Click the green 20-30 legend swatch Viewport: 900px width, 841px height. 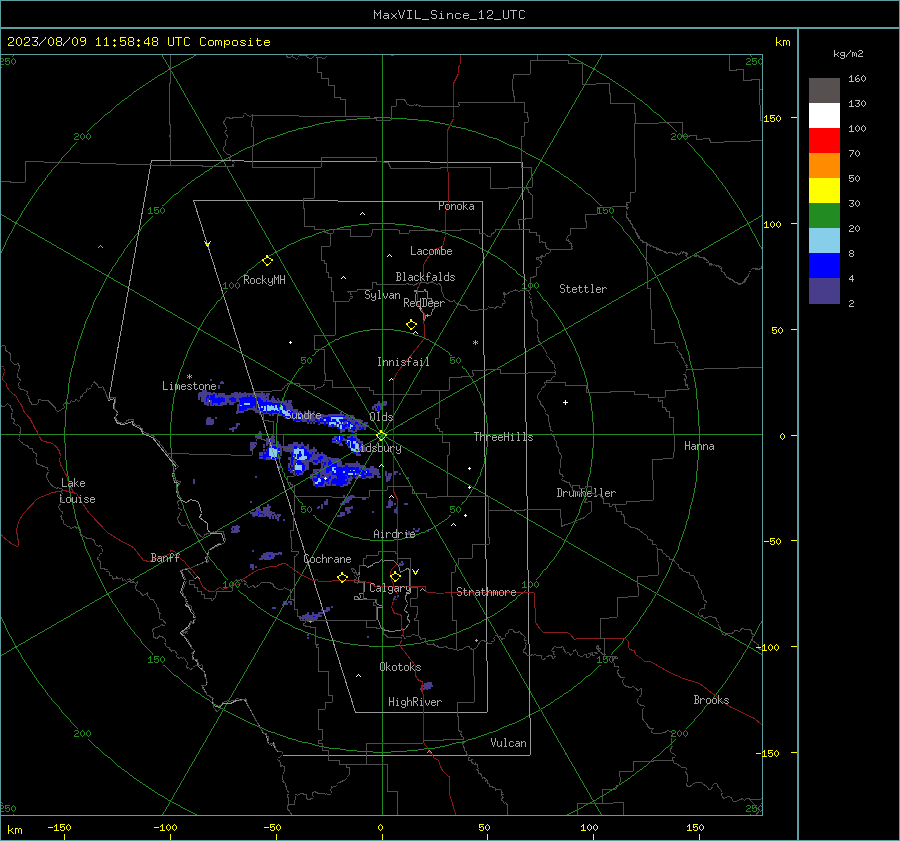824,216
